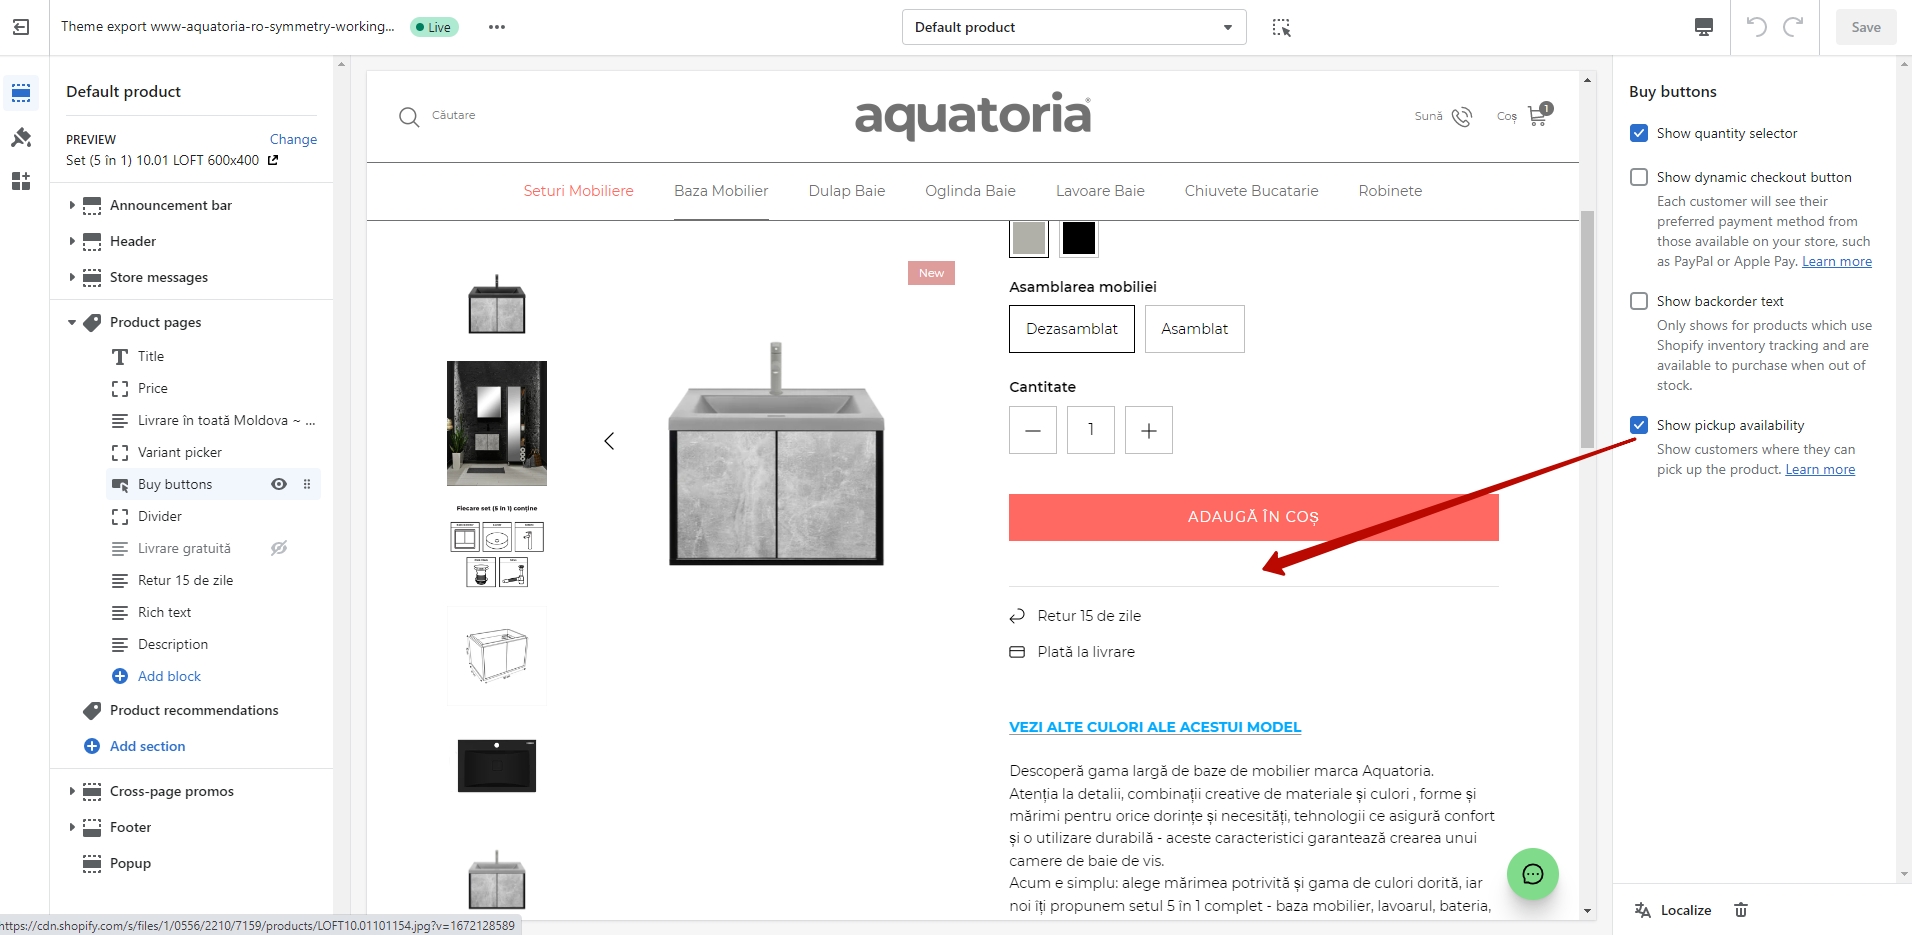Viewport: 1912px width, 935px height.
Task: Choose the black color swatch
Action: pos(1079,239)
